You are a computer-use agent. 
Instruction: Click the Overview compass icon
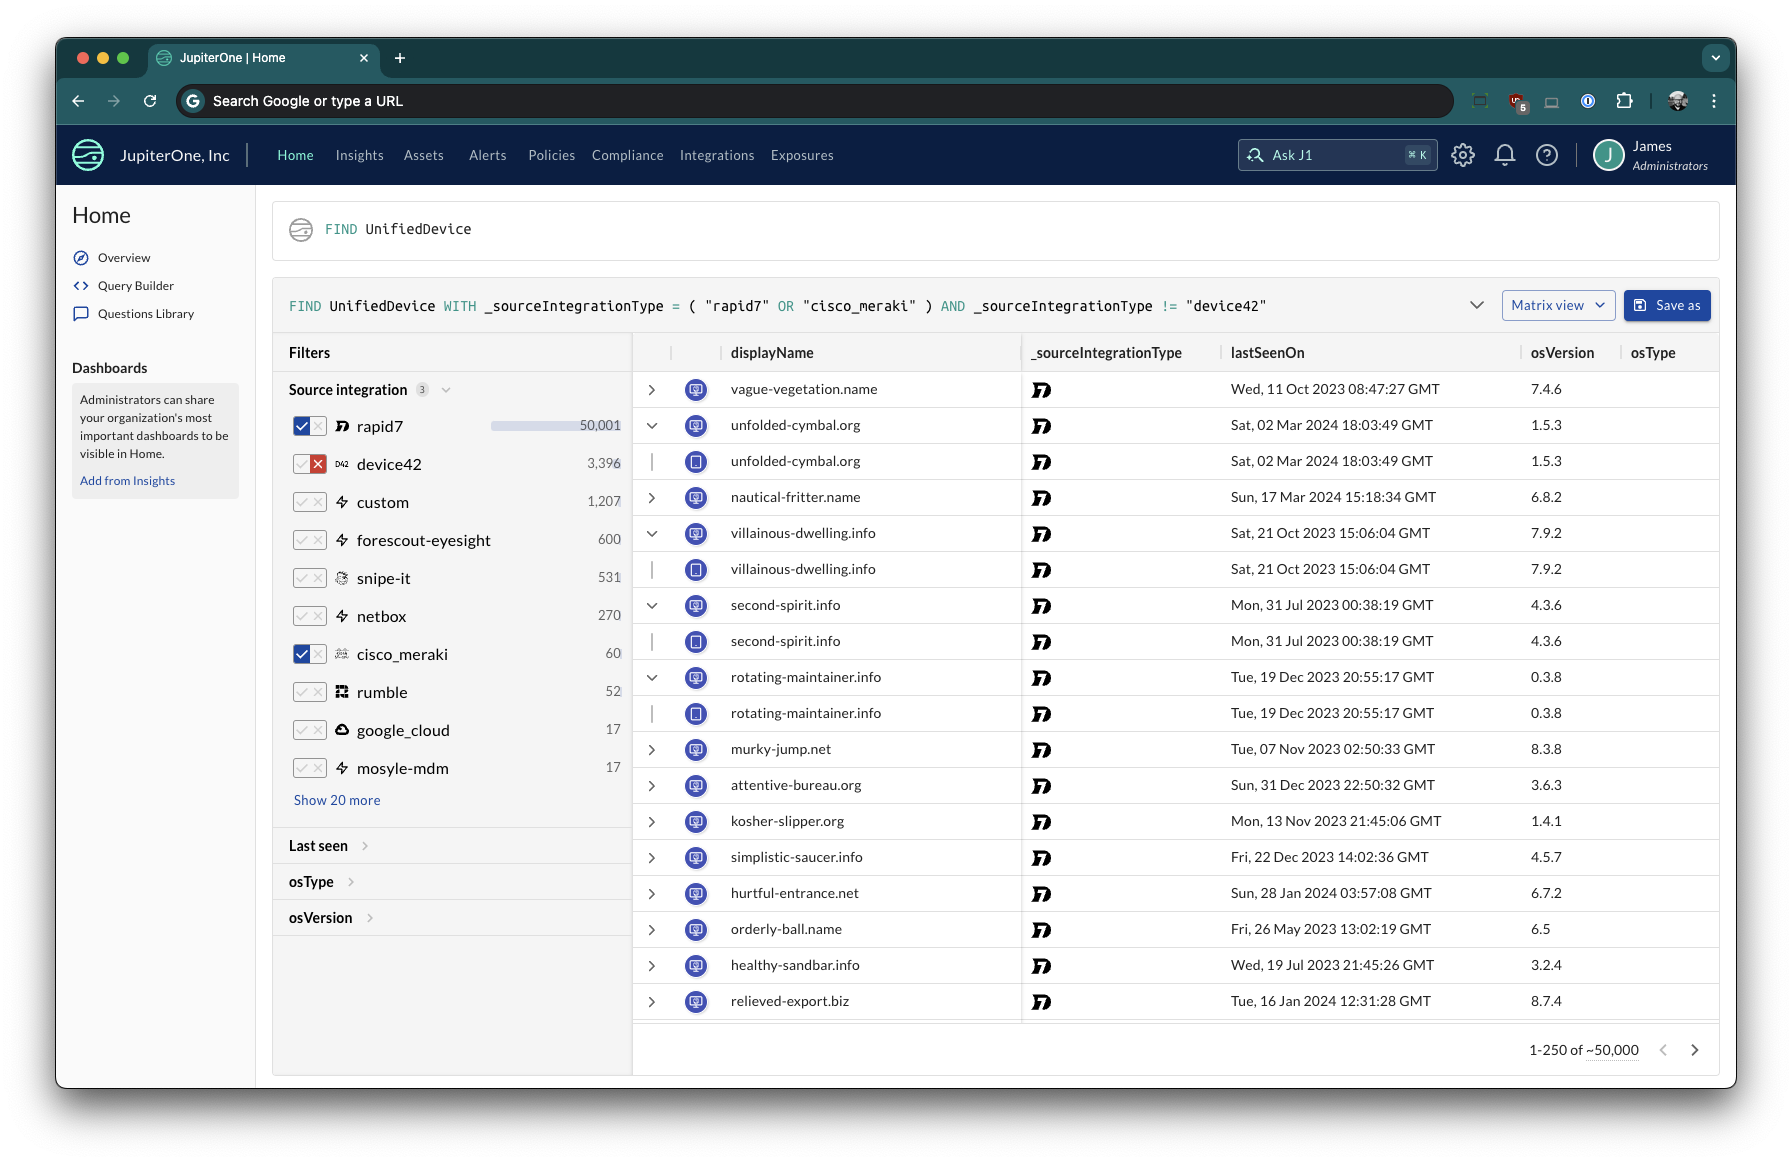coord(81,258)
